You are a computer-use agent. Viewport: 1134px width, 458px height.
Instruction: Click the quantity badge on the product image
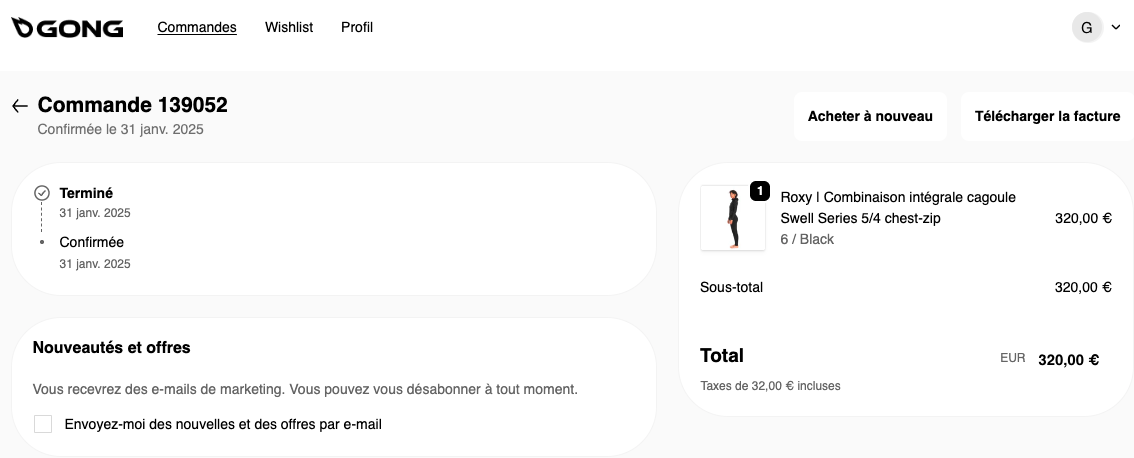click(x=760, y=191)
